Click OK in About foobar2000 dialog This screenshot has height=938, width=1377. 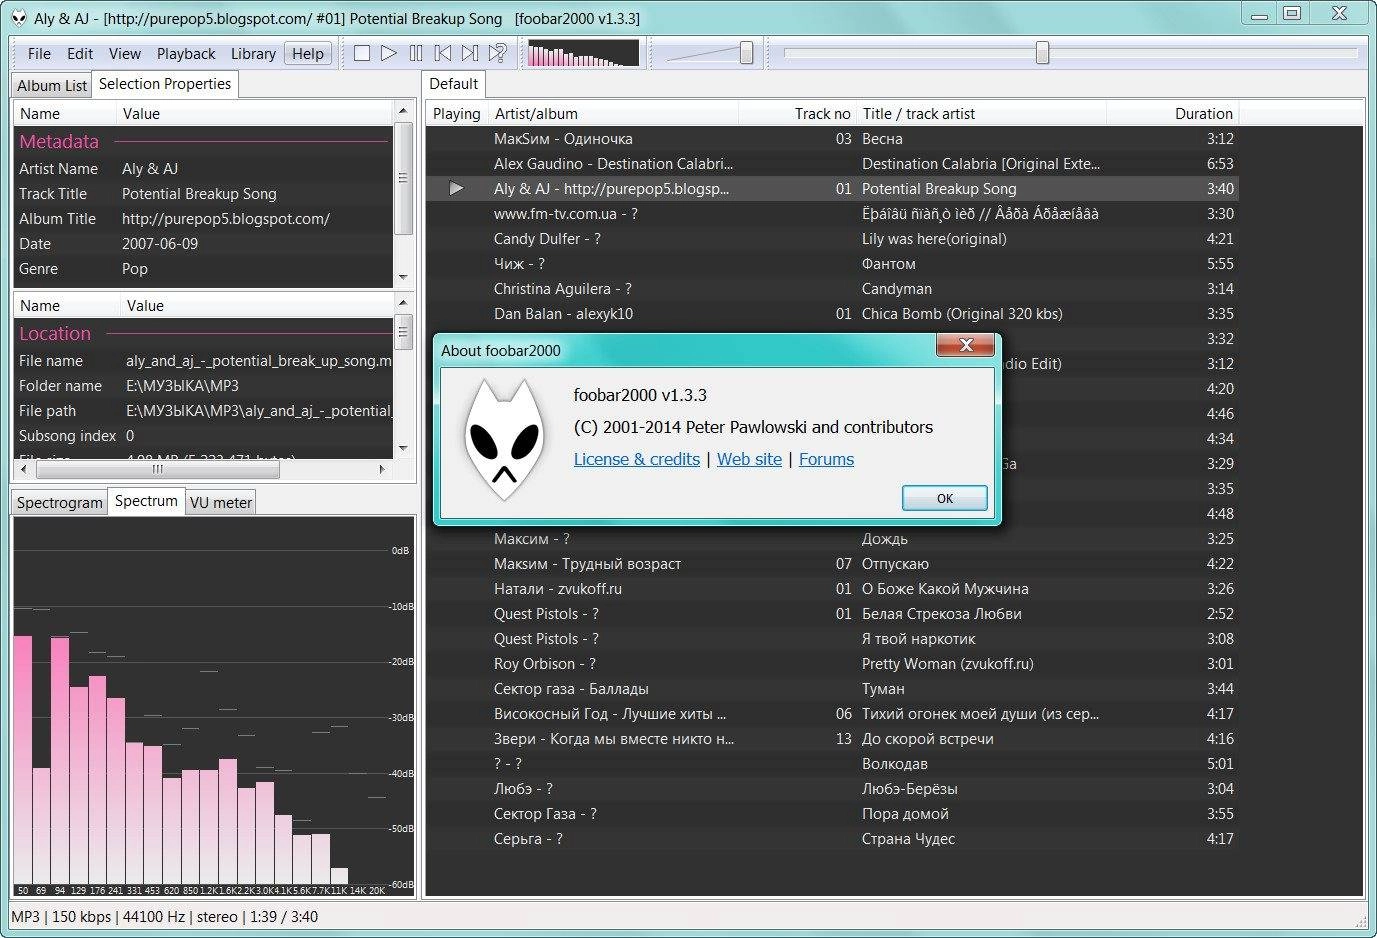[945, 498]
